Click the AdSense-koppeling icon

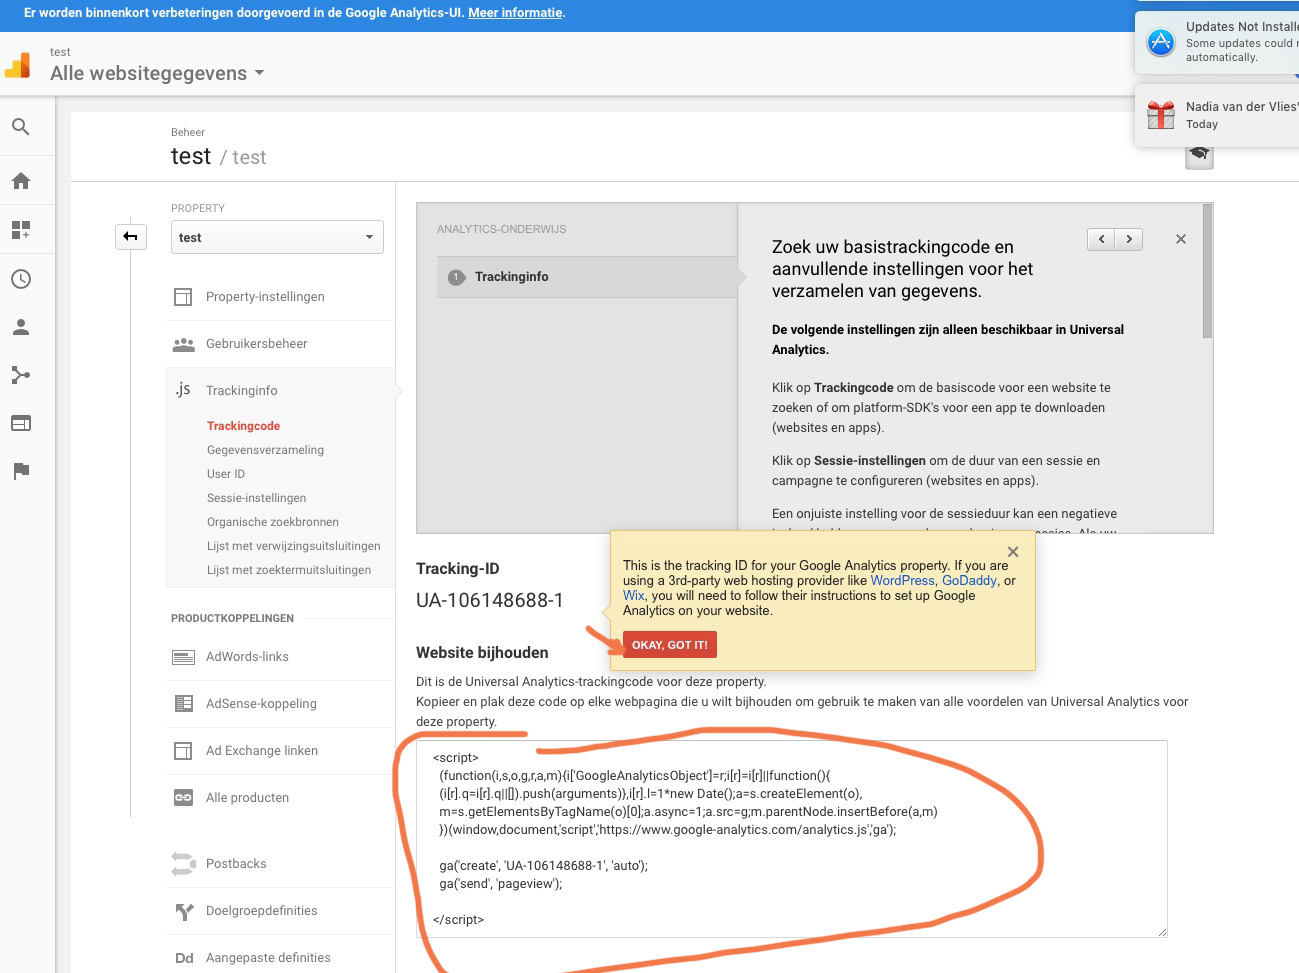pyautogui.click(x=183, y=704)
